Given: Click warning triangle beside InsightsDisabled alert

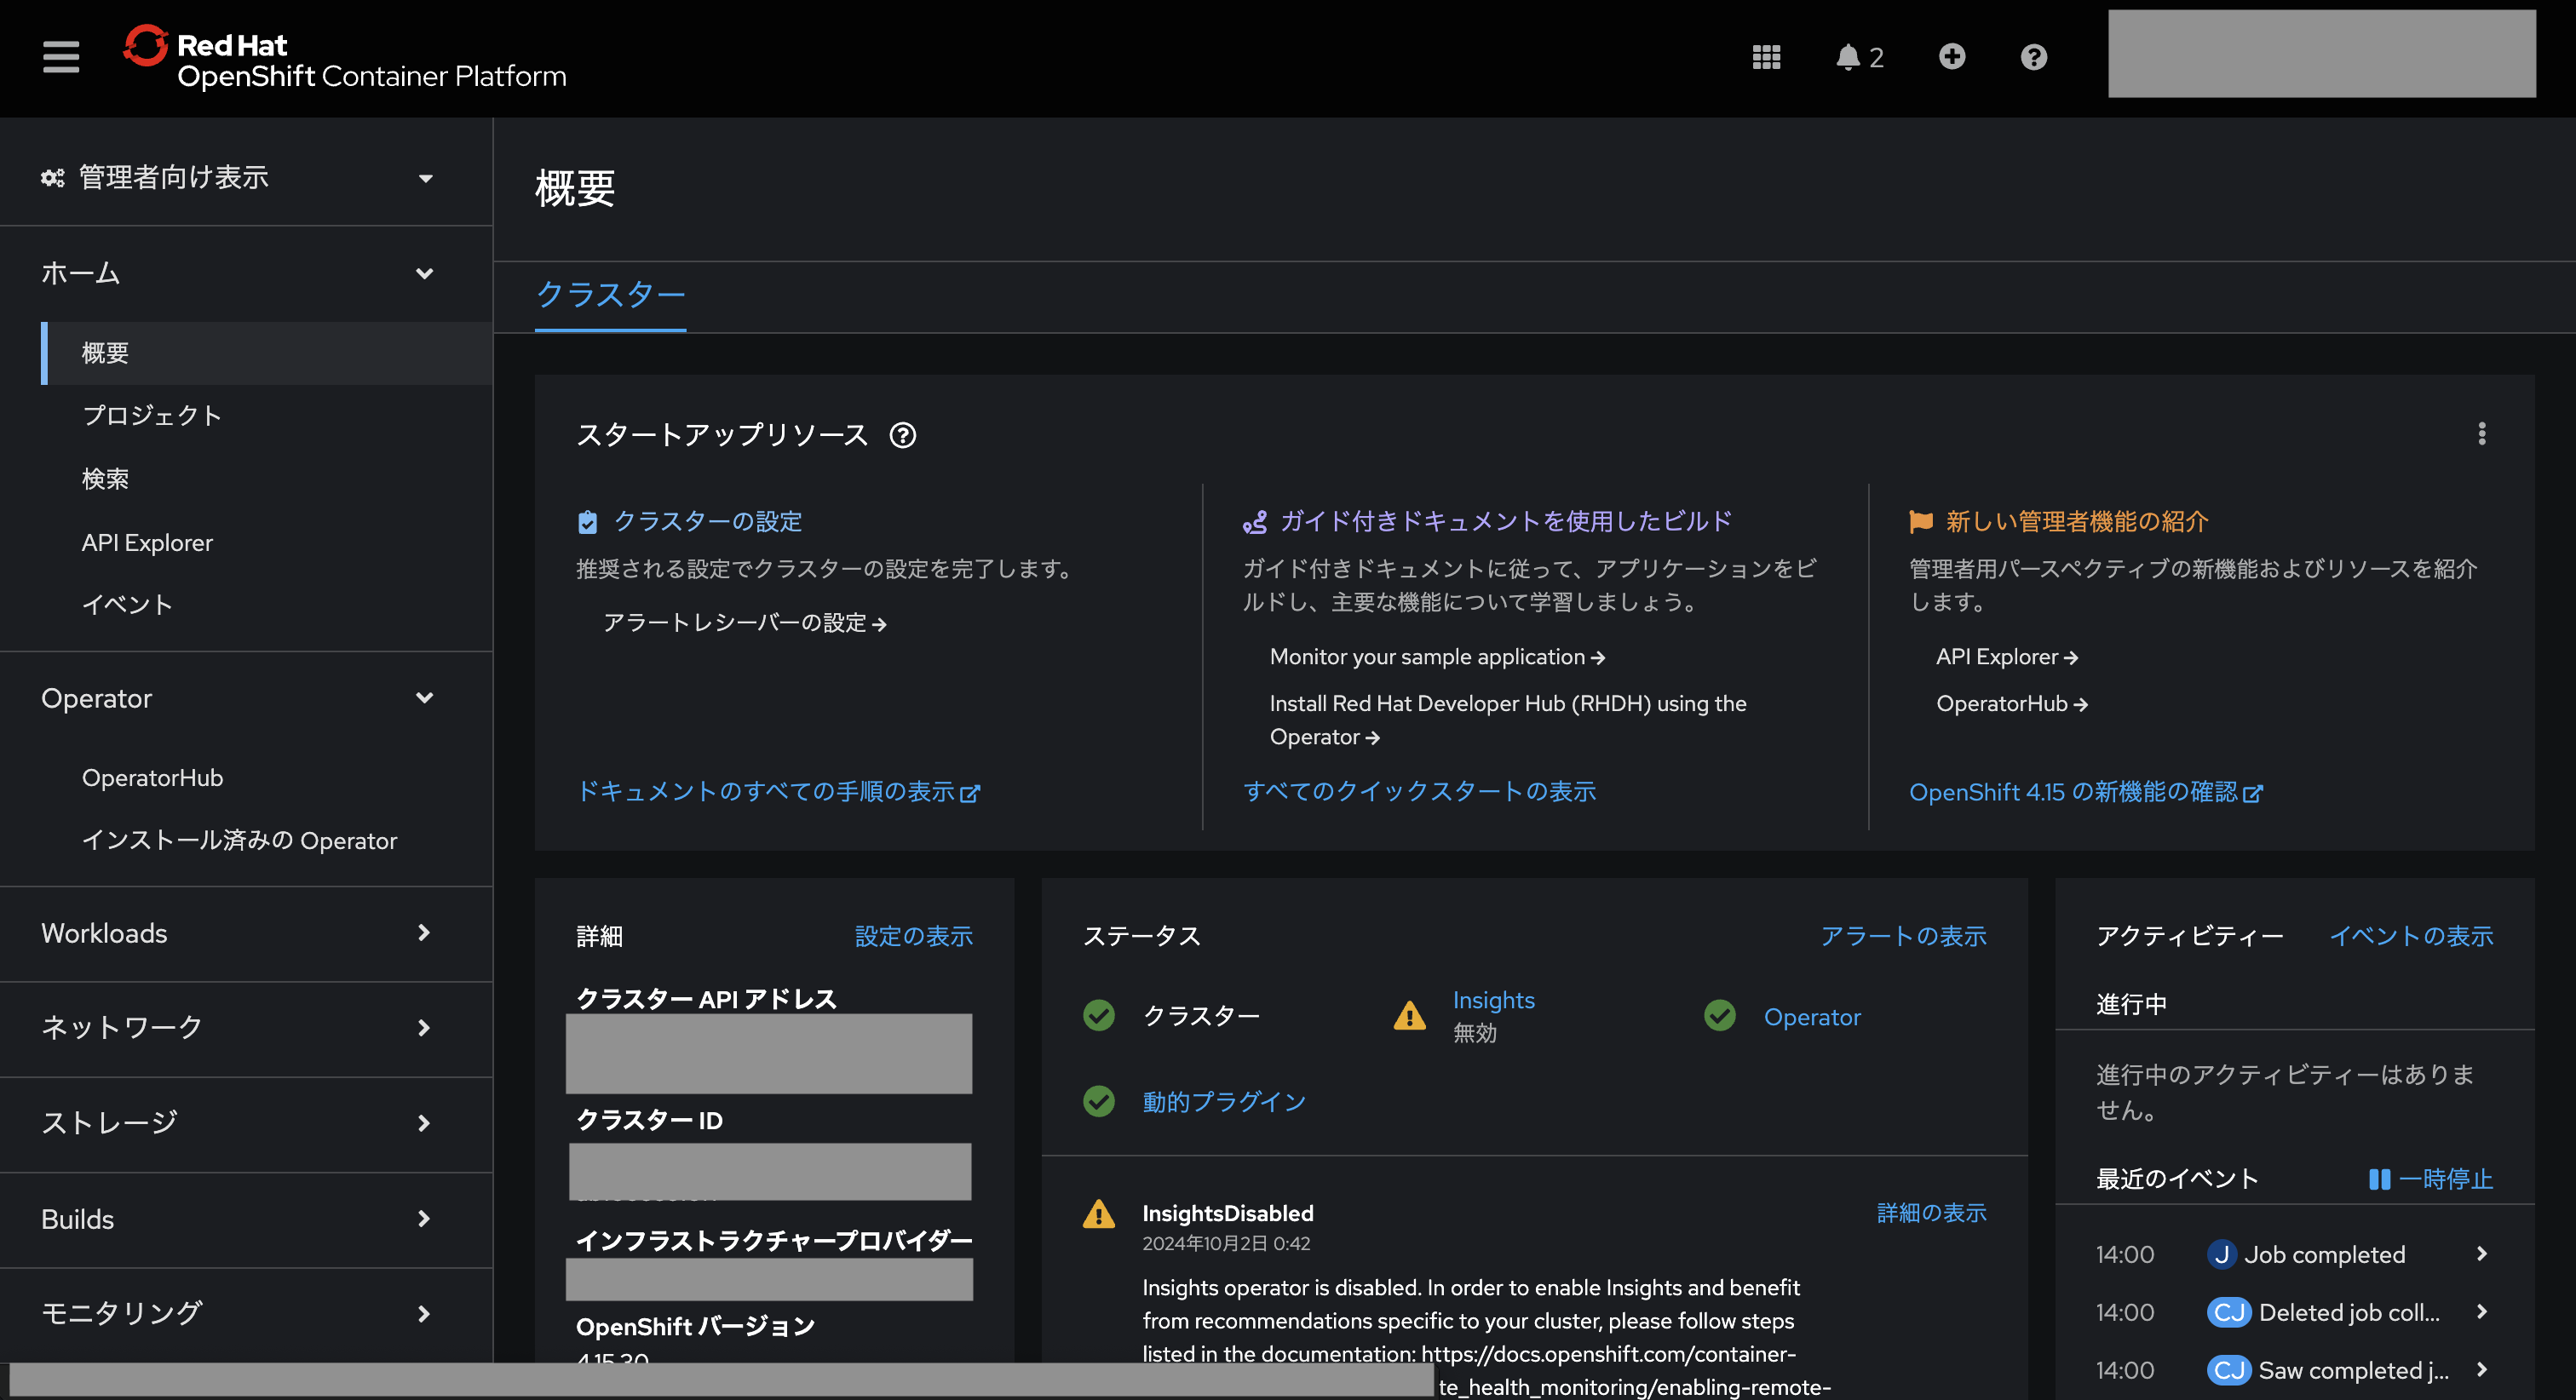Looking at the screenshot, I should tap(1098, 1214).
